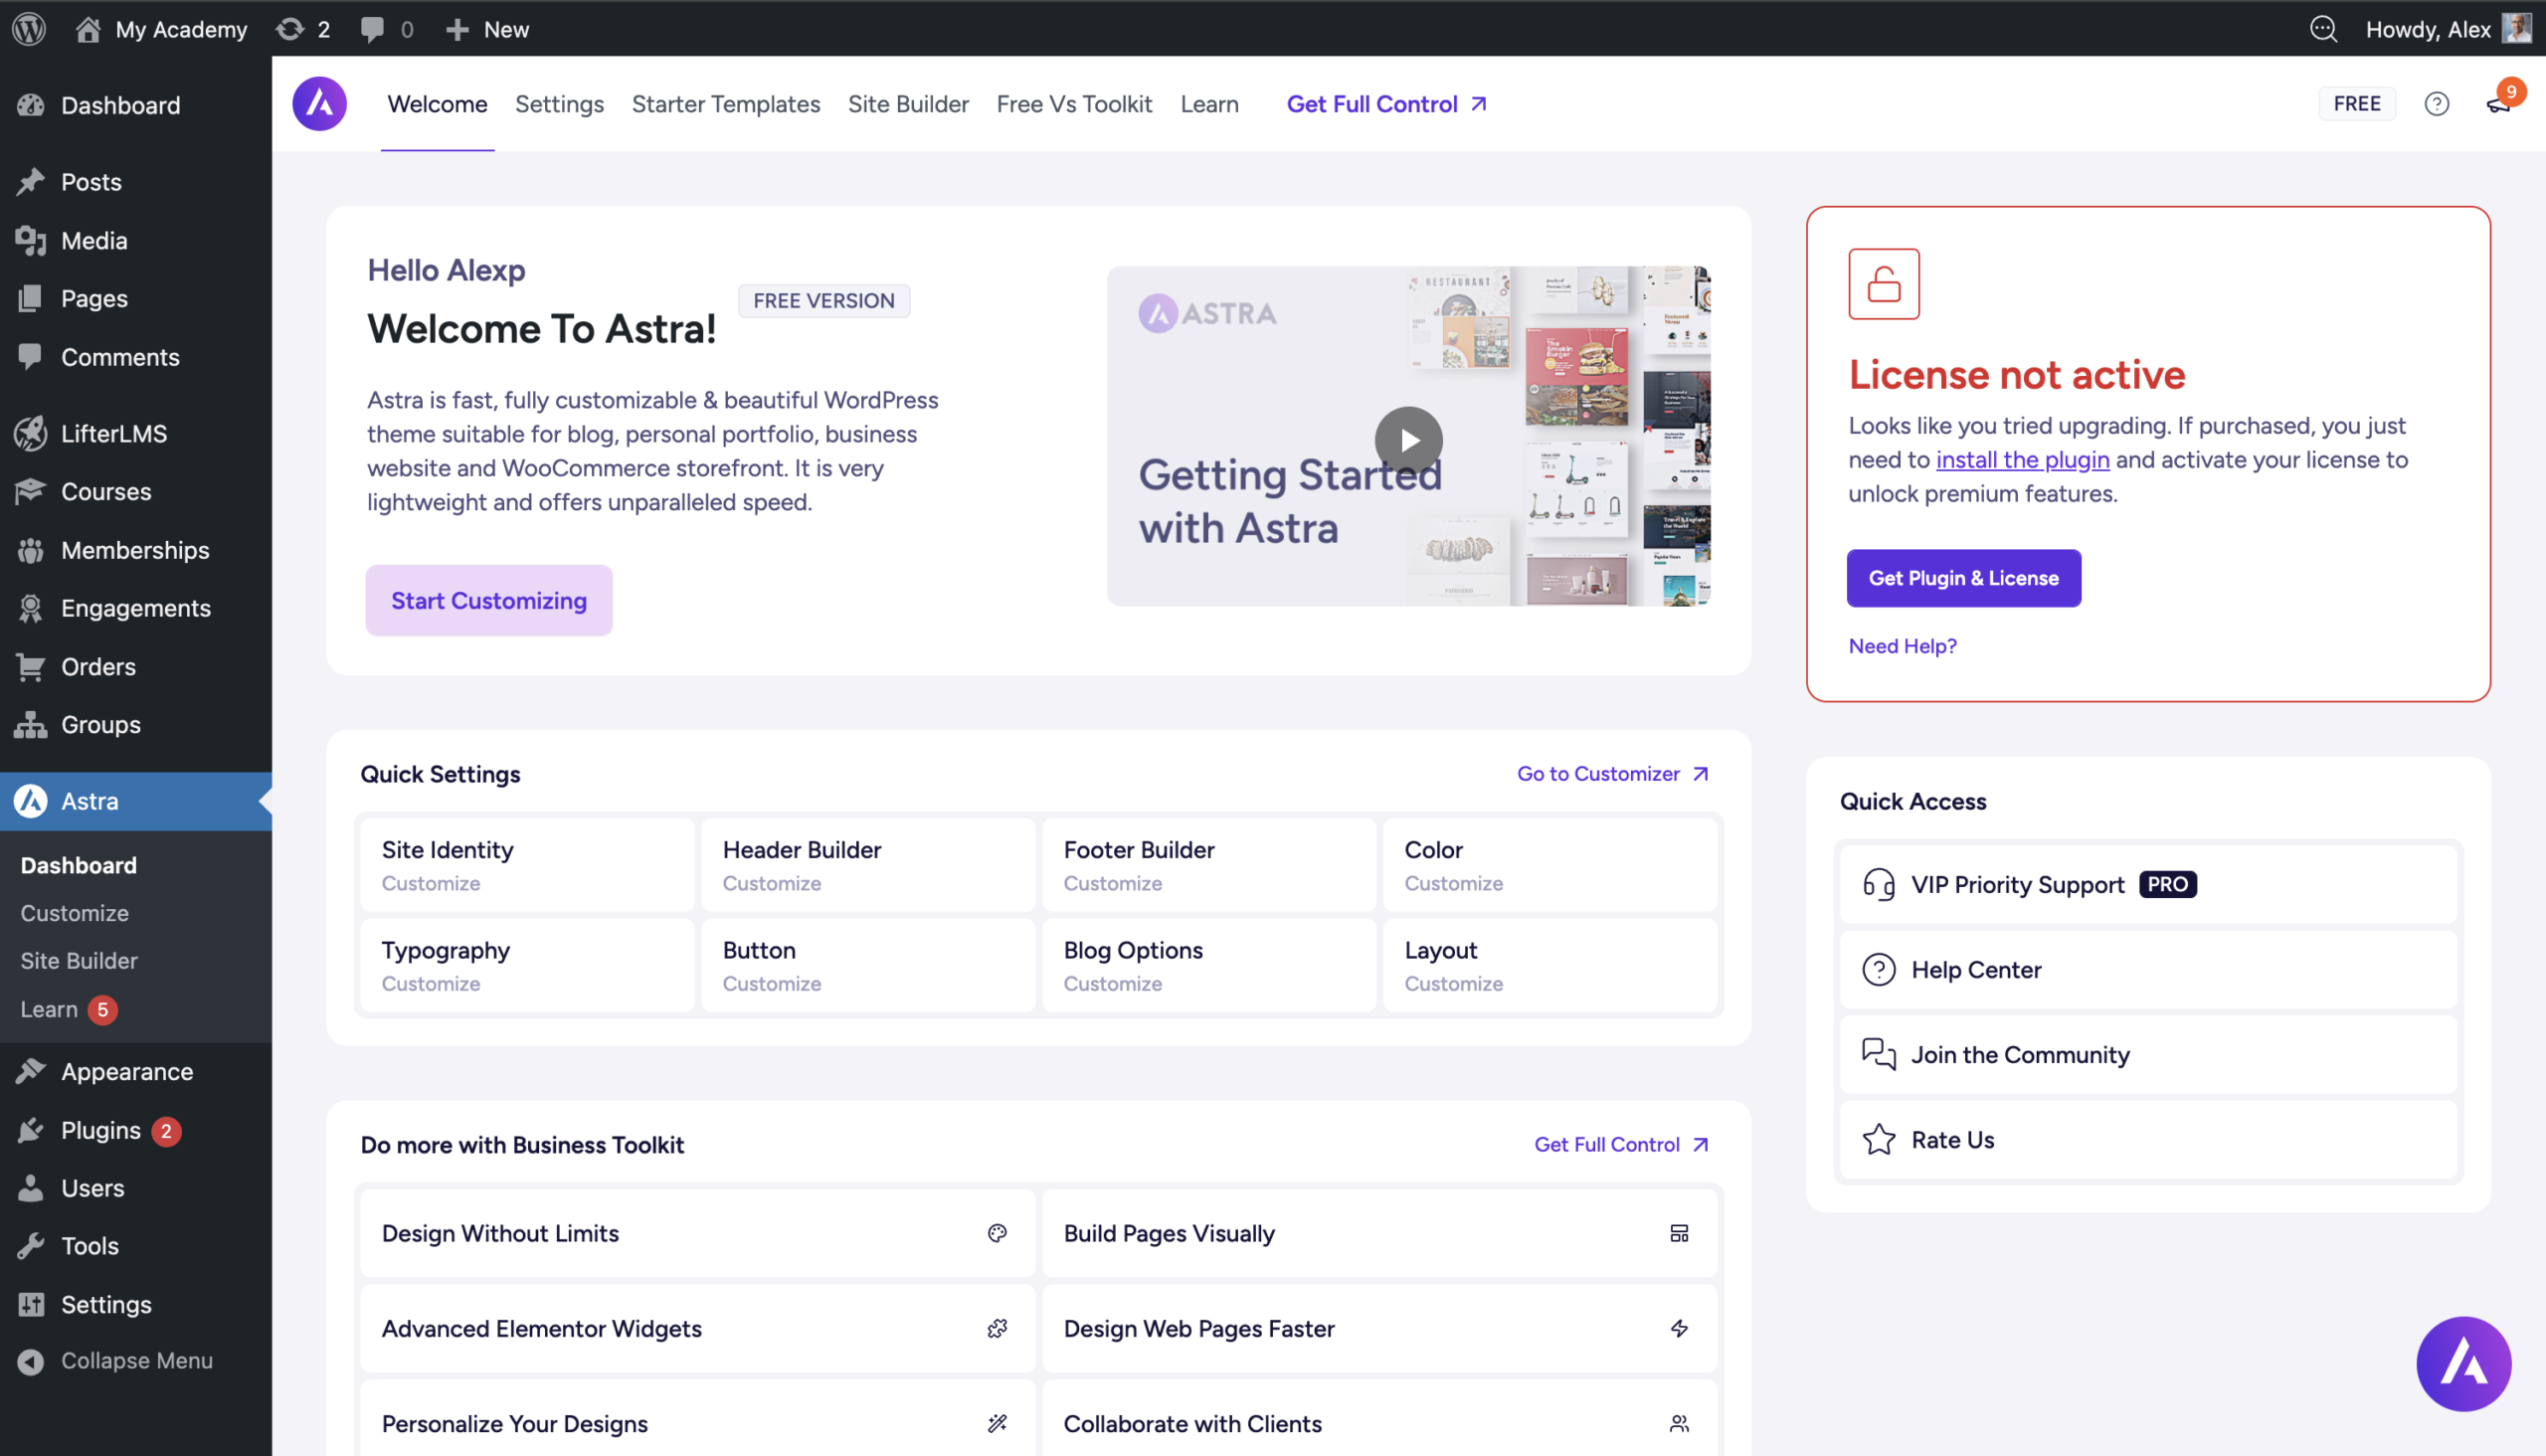
Task: Click the lightning icon on Design Web Pages Faster
Action: 1679,1328
